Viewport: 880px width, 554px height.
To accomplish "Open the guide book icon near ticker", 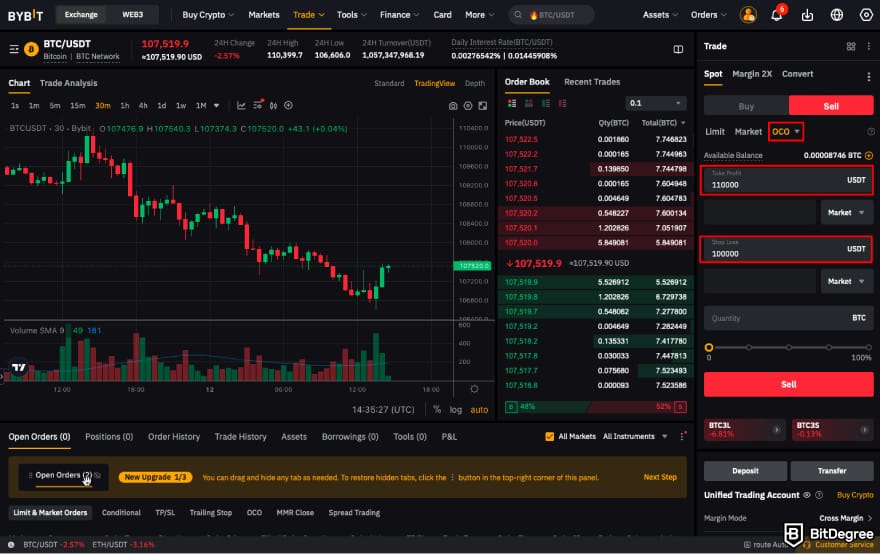I will 678,49.
